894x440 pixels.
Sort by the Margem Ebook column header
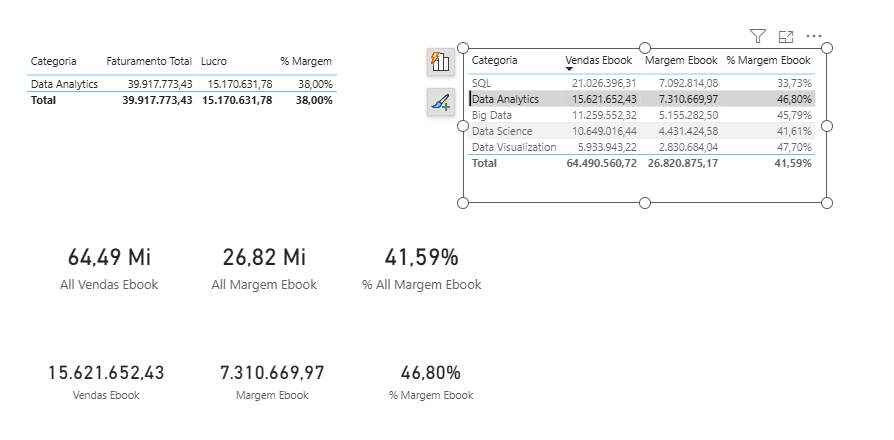pos(681,60)
